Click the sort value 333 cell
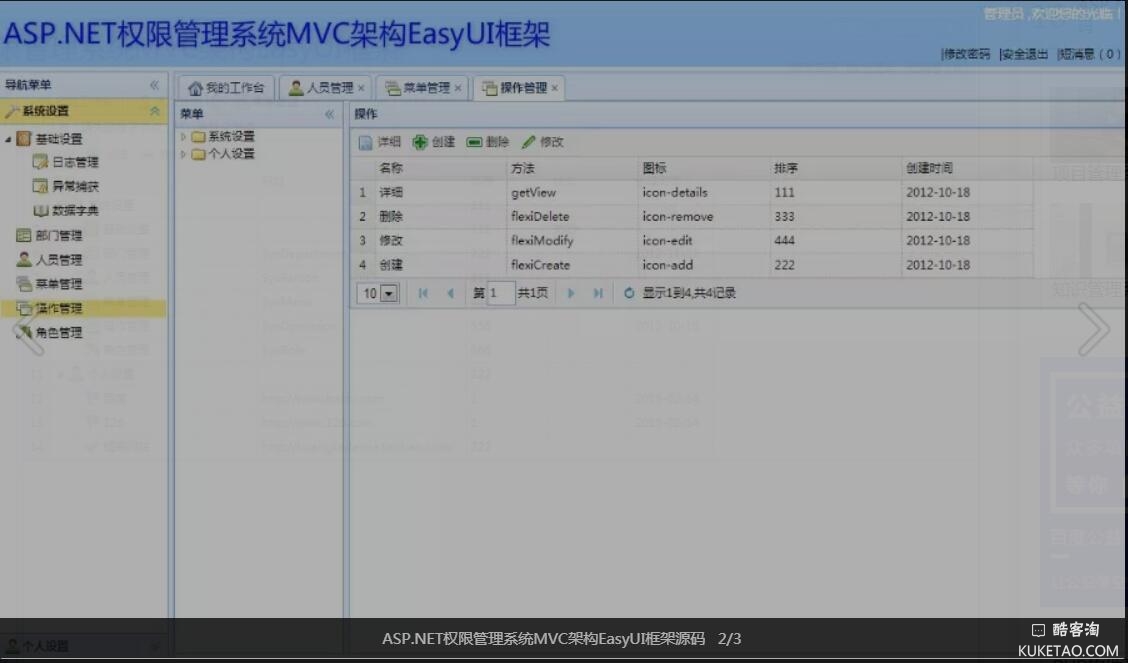 click(835, 216)
